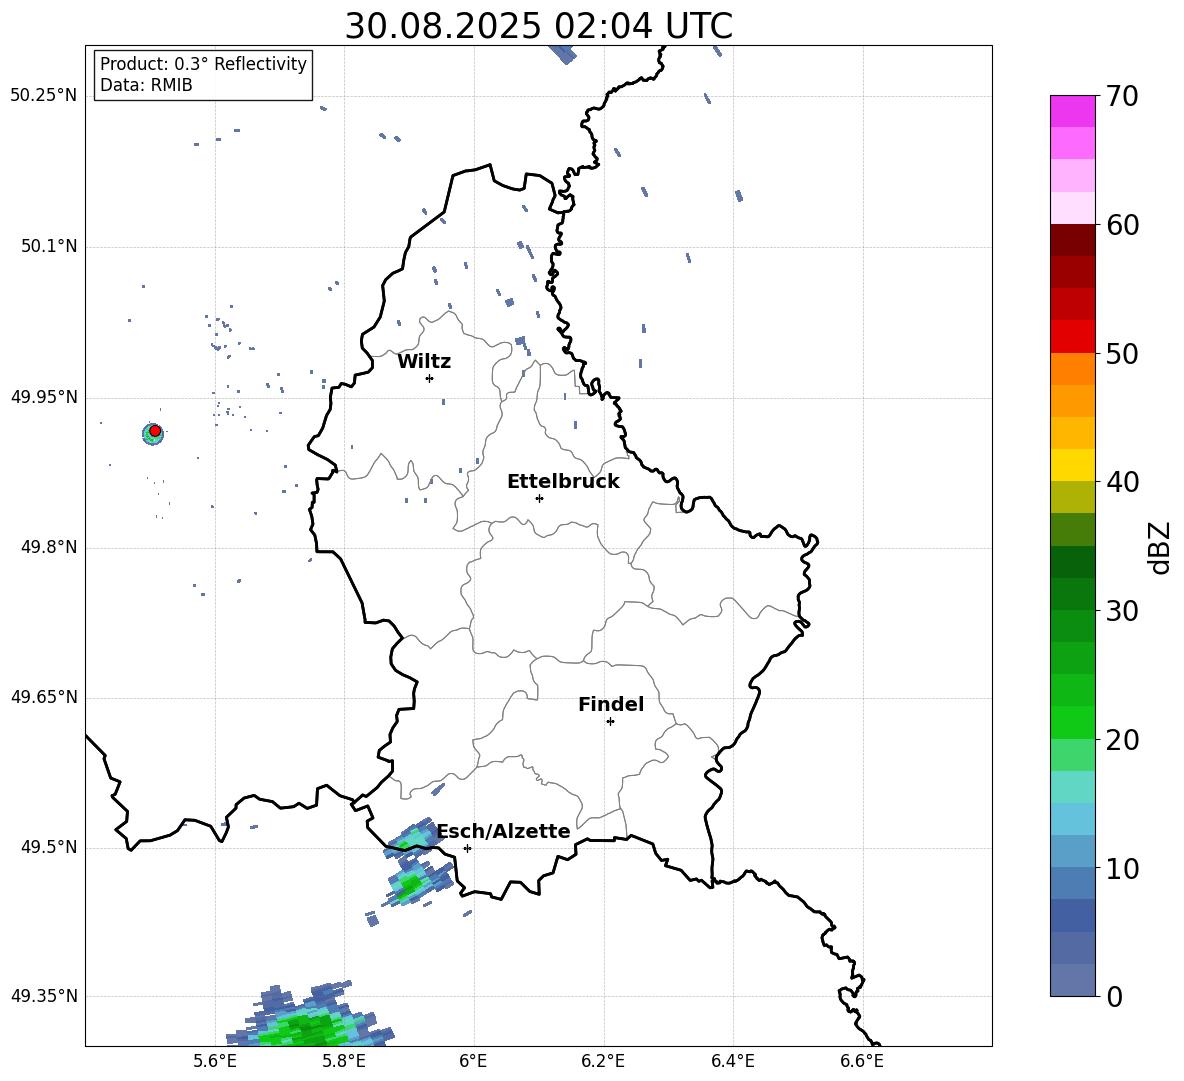This screenshot has height=1081, width=1184.
Task: Click the 49.65°N latitude label
Action: (x=44, y=696)
